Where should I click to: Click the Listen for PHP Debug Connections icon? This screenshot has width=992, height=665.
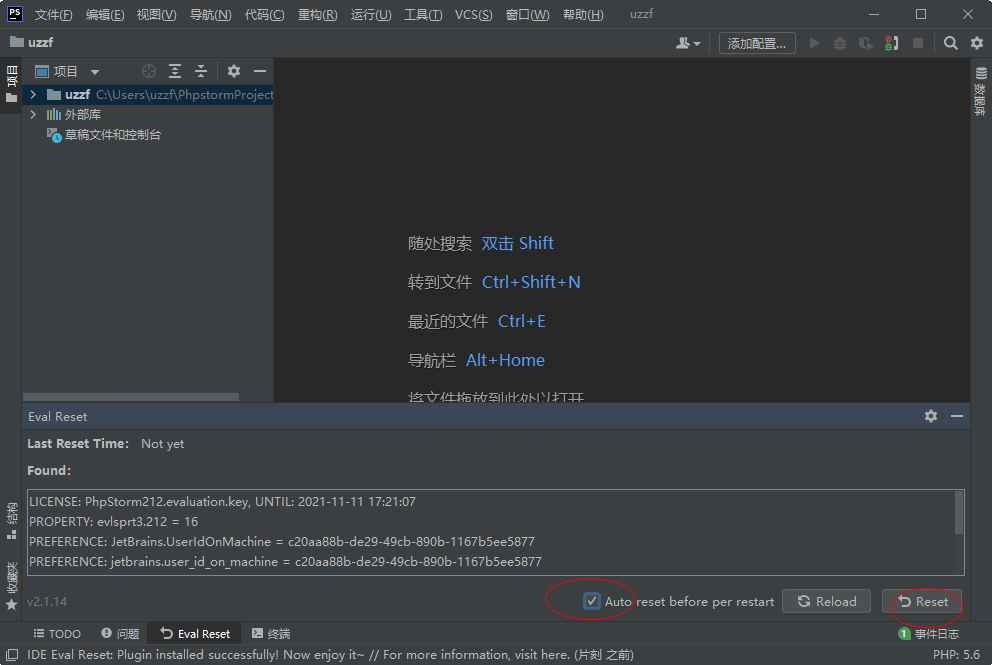tap(891, 43)
